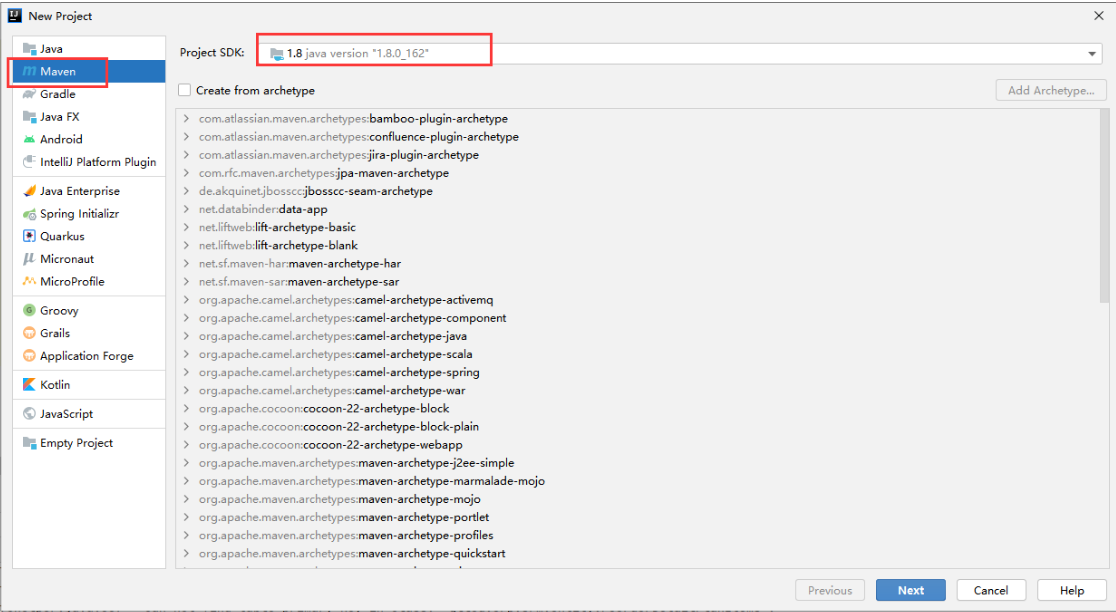The height and width of the screenshot is (612, 1116).
Task: Open the Project SDK dropdown arrow
Action: (1091, 53)
